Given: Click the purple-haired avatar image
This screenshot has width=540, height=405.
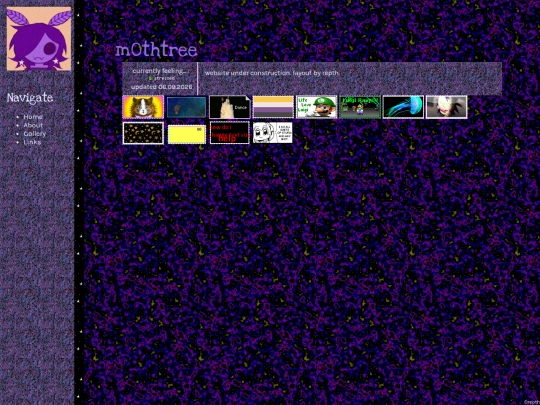Looking at the screenshot, I should click(39, 39).
